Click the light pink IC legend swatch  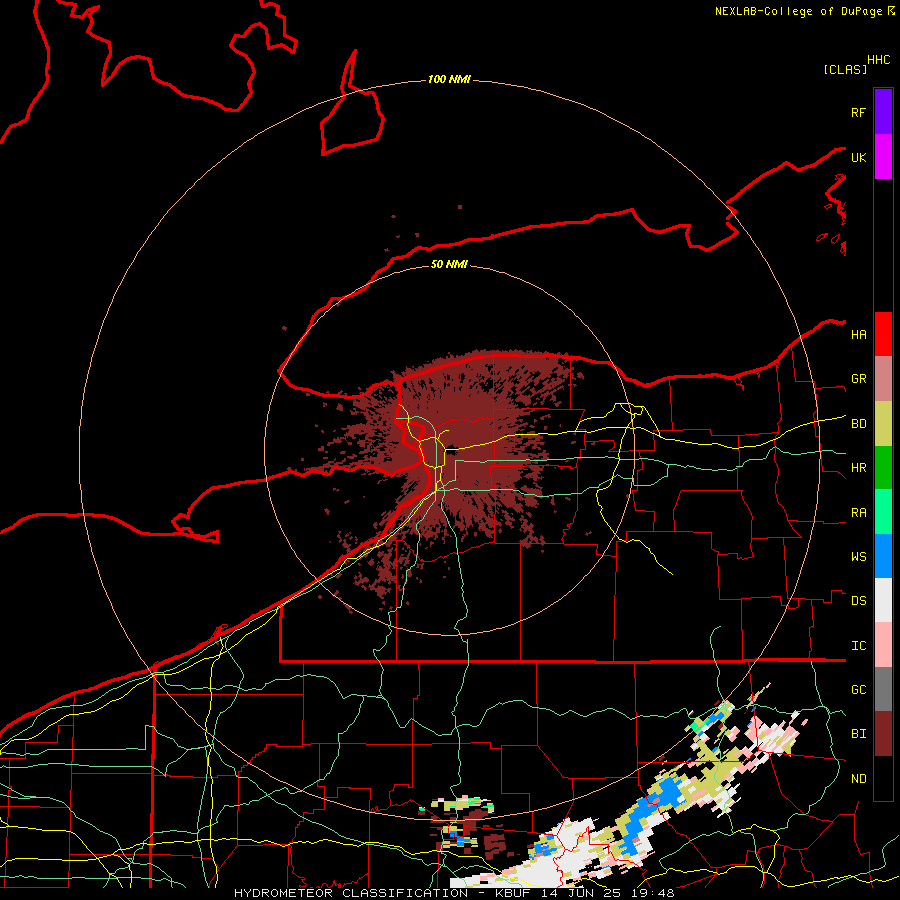tap(883, 645)
